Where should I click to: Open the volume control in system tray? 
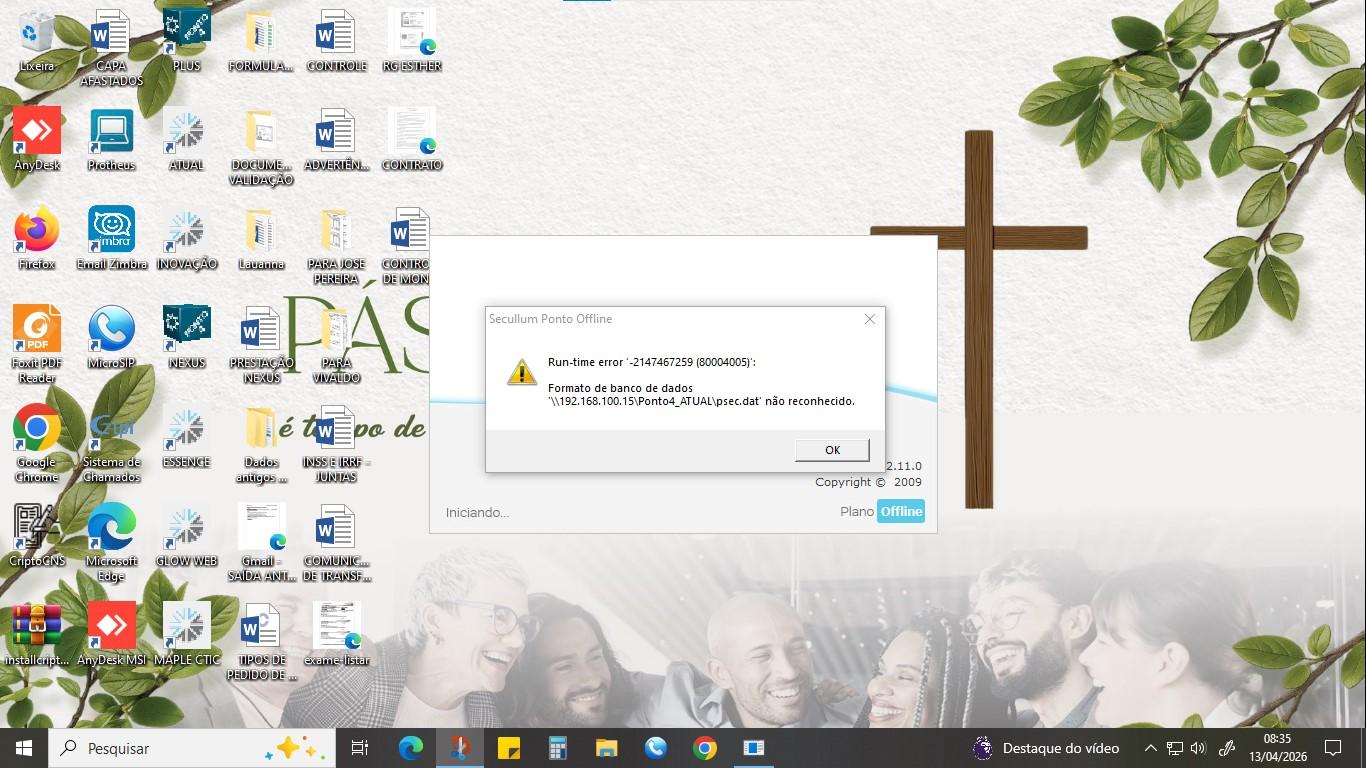1198,748
